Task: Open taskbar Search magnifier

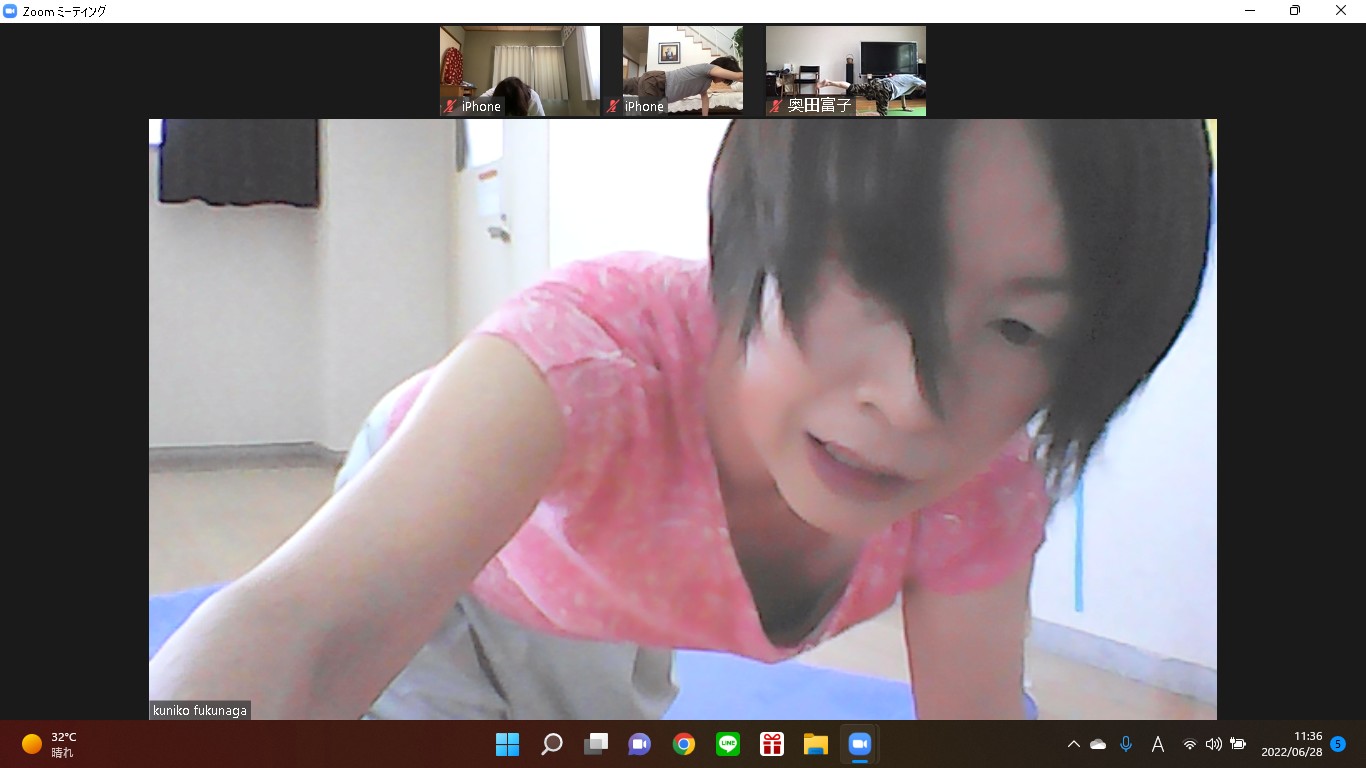Action: [x=552, y=744]
